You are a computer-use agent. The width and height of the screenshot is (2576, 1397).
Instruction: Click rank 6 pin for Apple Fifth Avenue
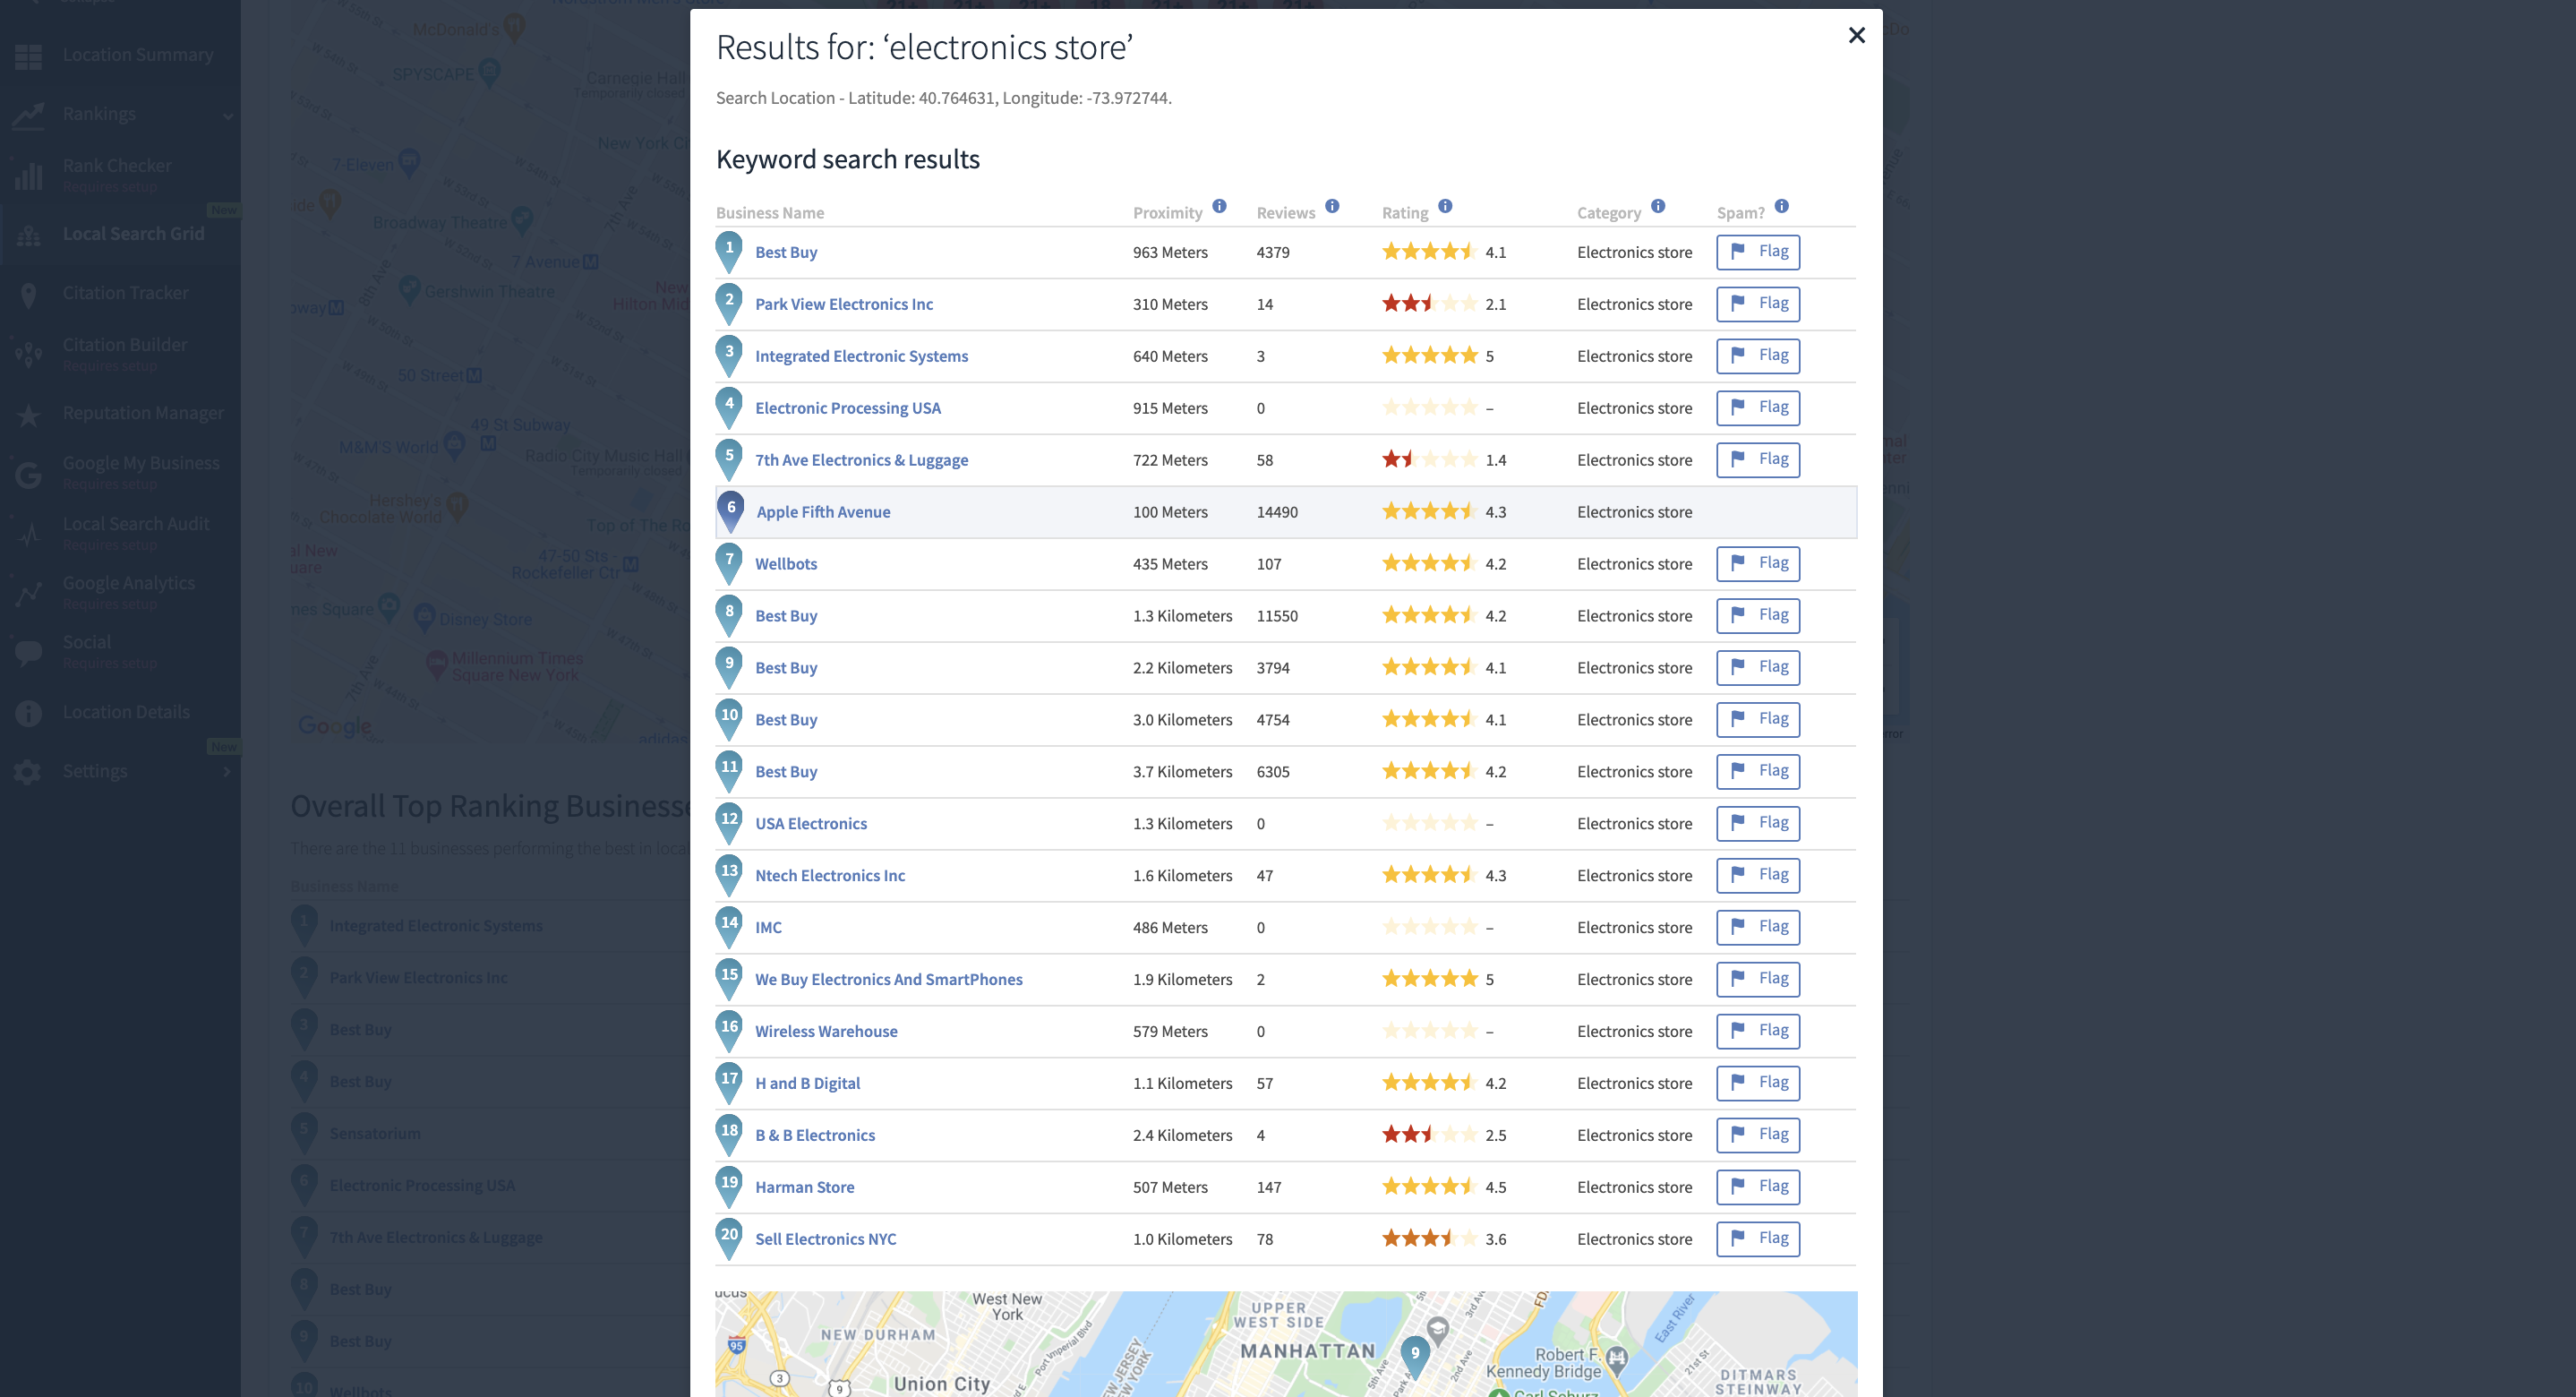pyautogui.click(x=731, y=511)
